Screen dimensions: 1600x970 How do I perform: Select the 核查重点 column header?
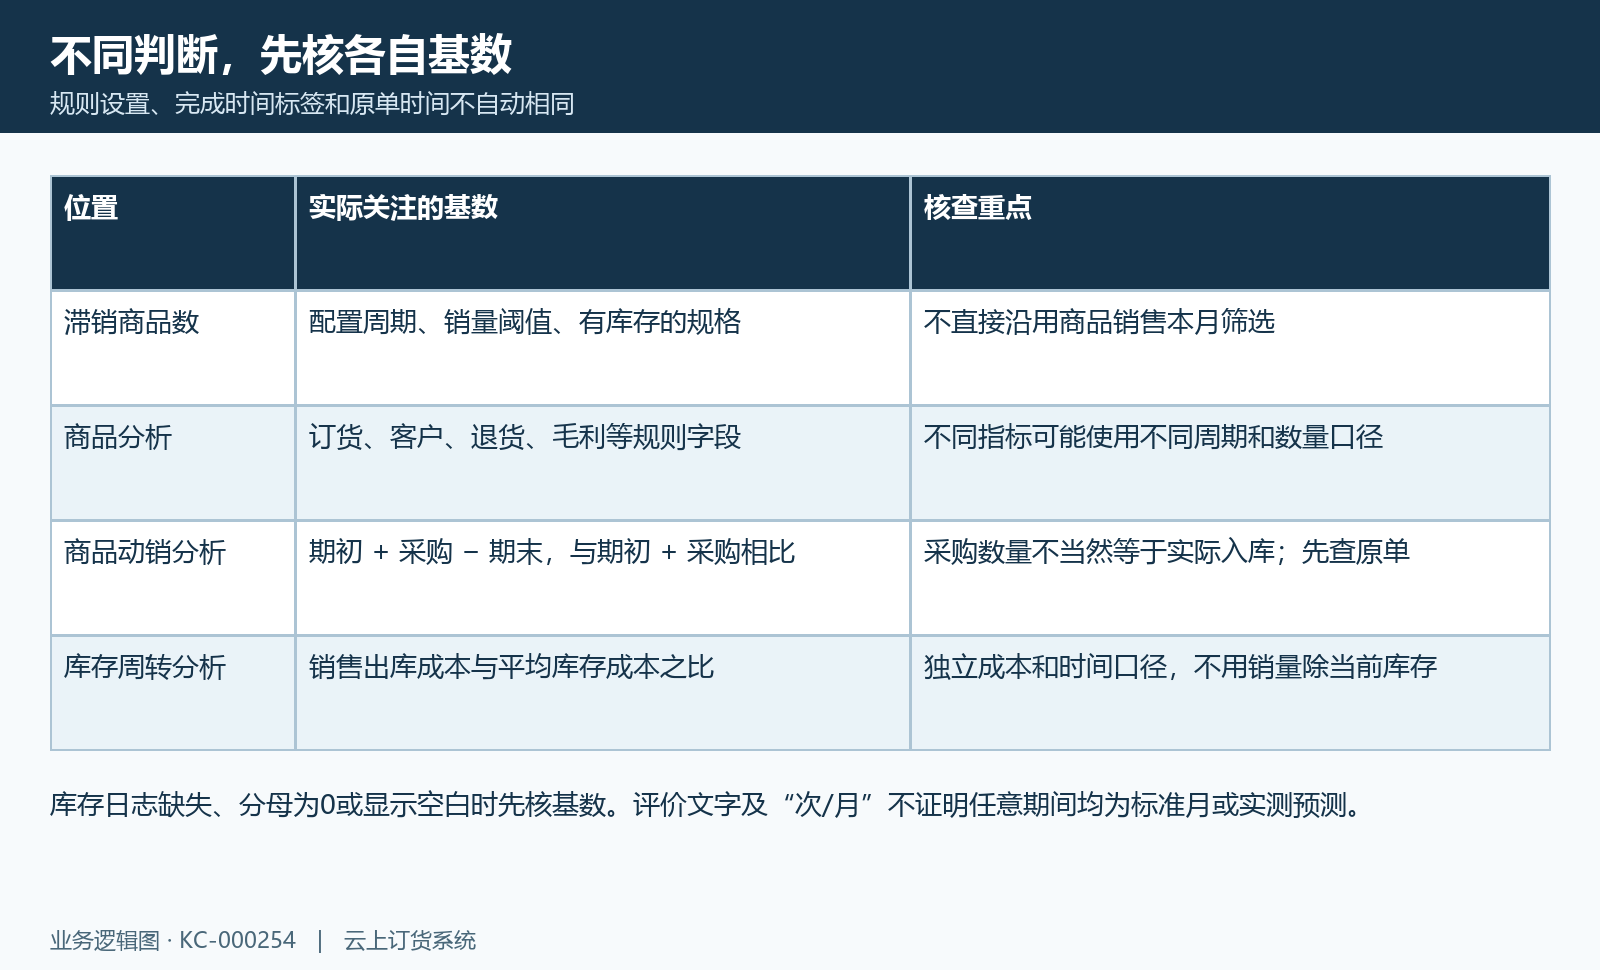1230,233
